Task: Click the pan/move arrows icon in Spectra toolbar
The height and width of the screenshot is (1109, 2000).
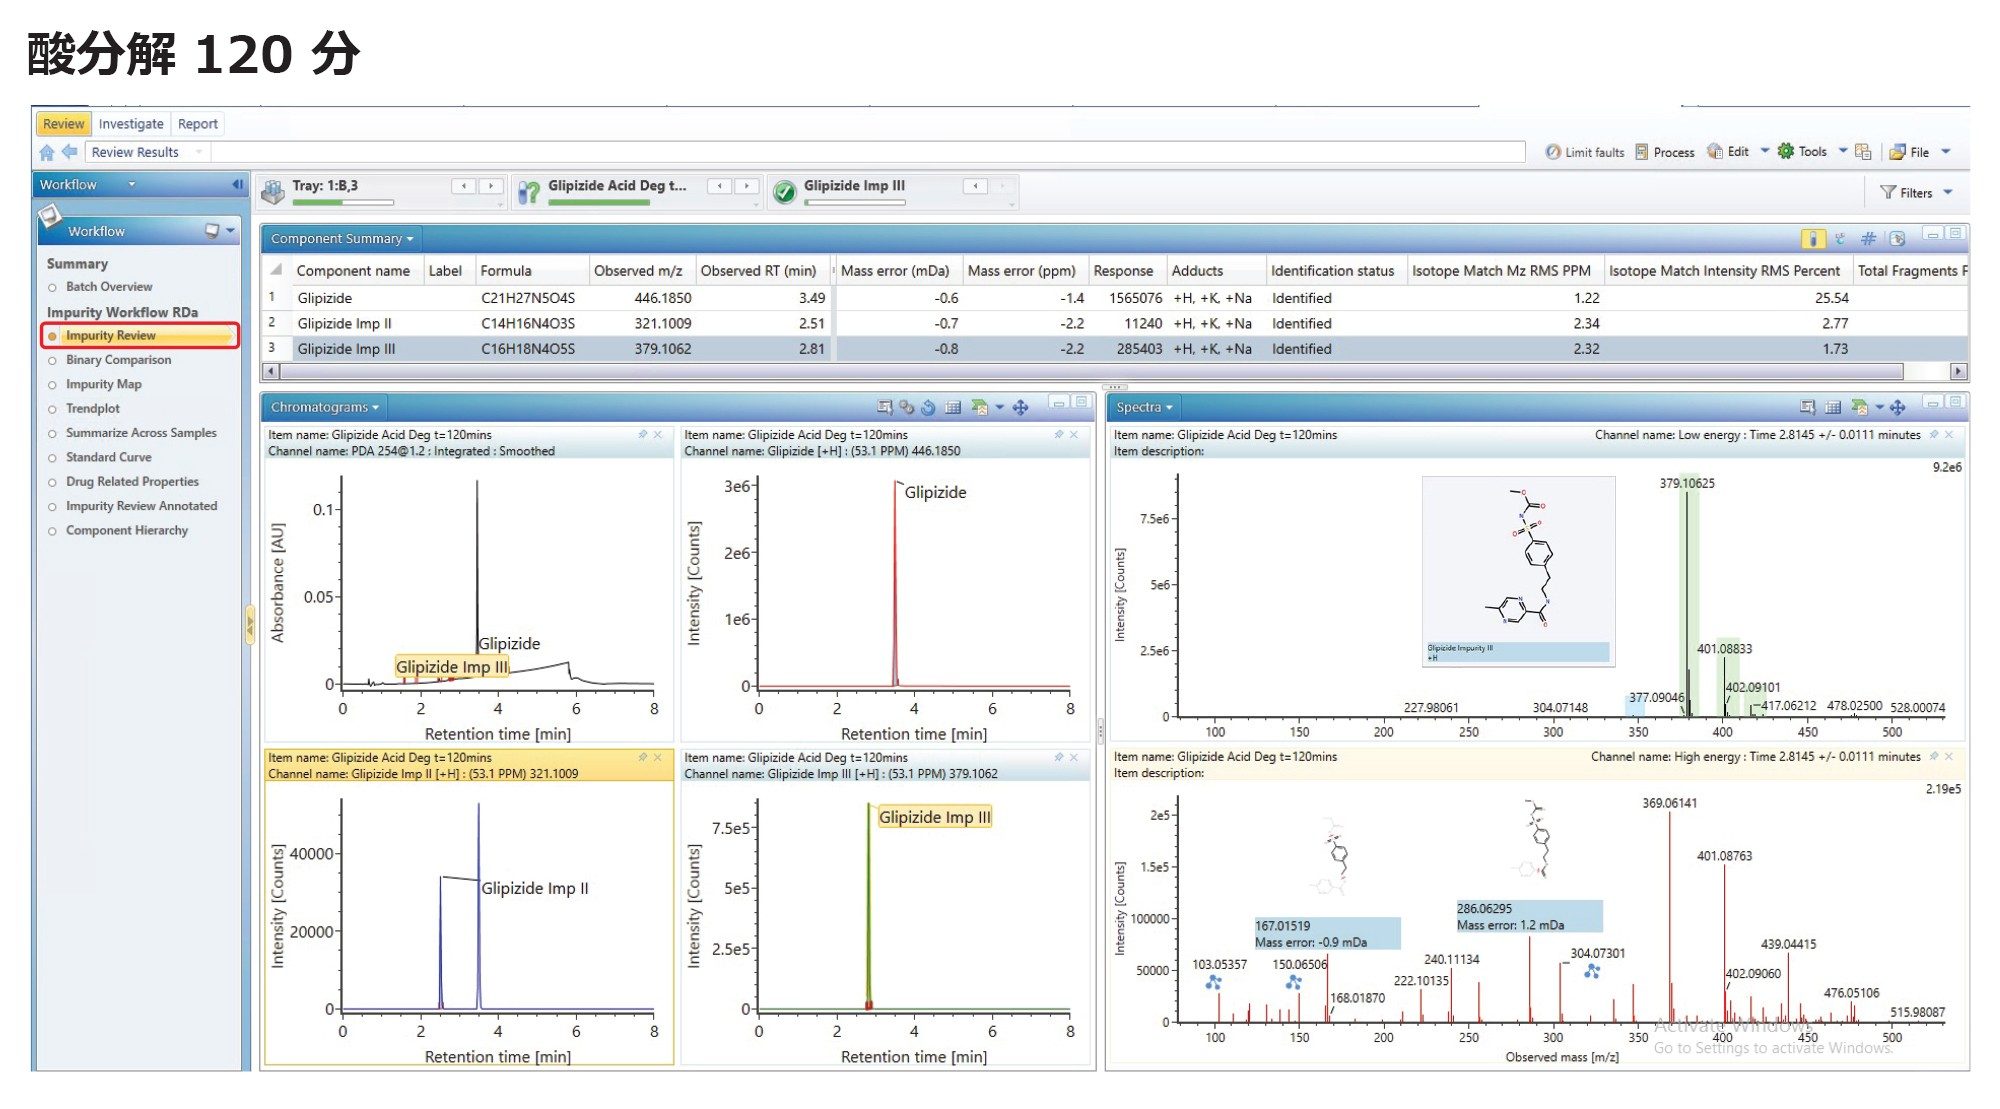Action: point(1897,407)
